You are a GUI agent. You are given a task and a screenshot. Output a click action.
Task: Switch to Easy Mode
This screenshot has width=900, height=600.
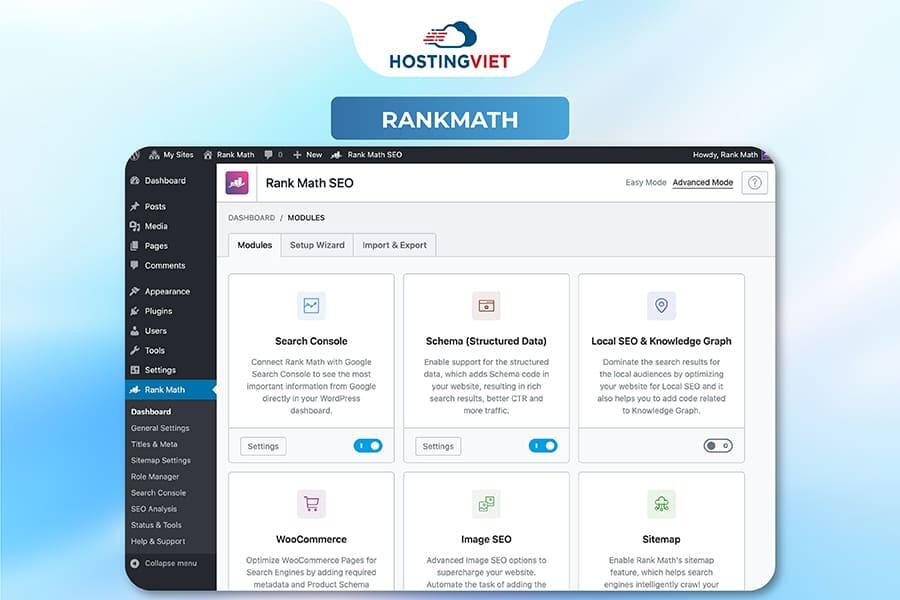645,183
